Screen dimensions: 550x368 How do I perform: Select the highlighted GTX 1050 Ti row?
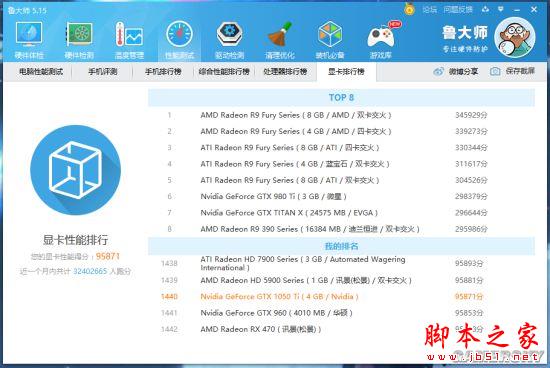tap(341, 296)
